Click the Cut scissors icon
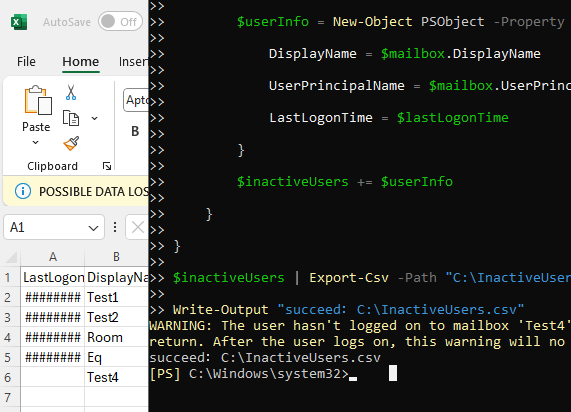Viewport: 571px width, 412px height. point(71,93)
